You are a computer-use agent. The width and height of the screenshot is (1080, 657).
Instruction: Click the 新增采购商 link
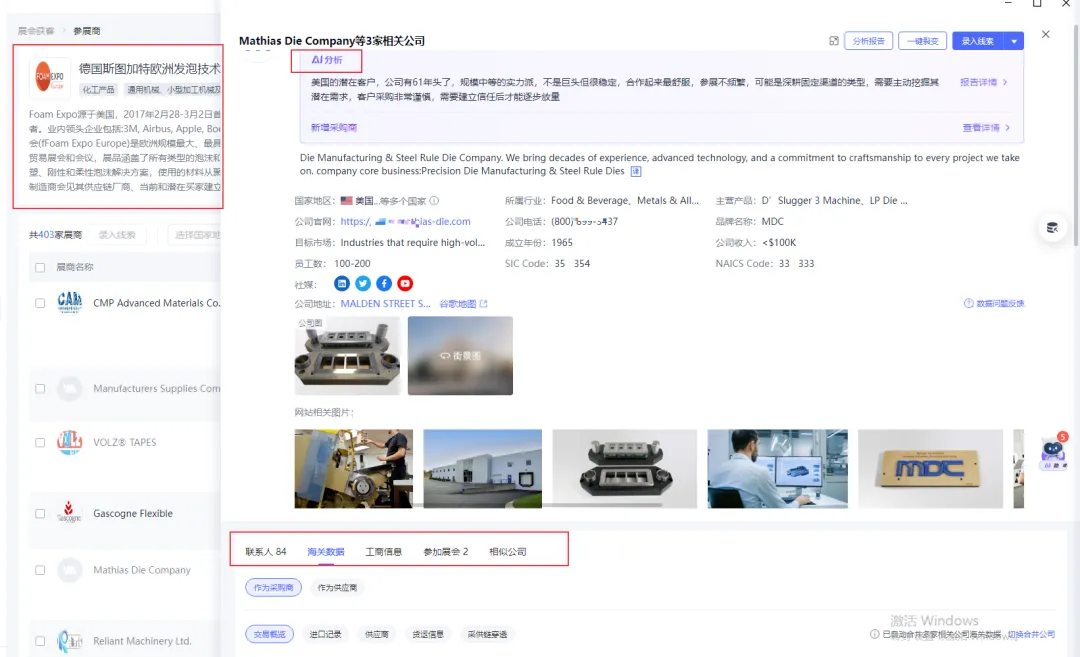click(333, 128)
